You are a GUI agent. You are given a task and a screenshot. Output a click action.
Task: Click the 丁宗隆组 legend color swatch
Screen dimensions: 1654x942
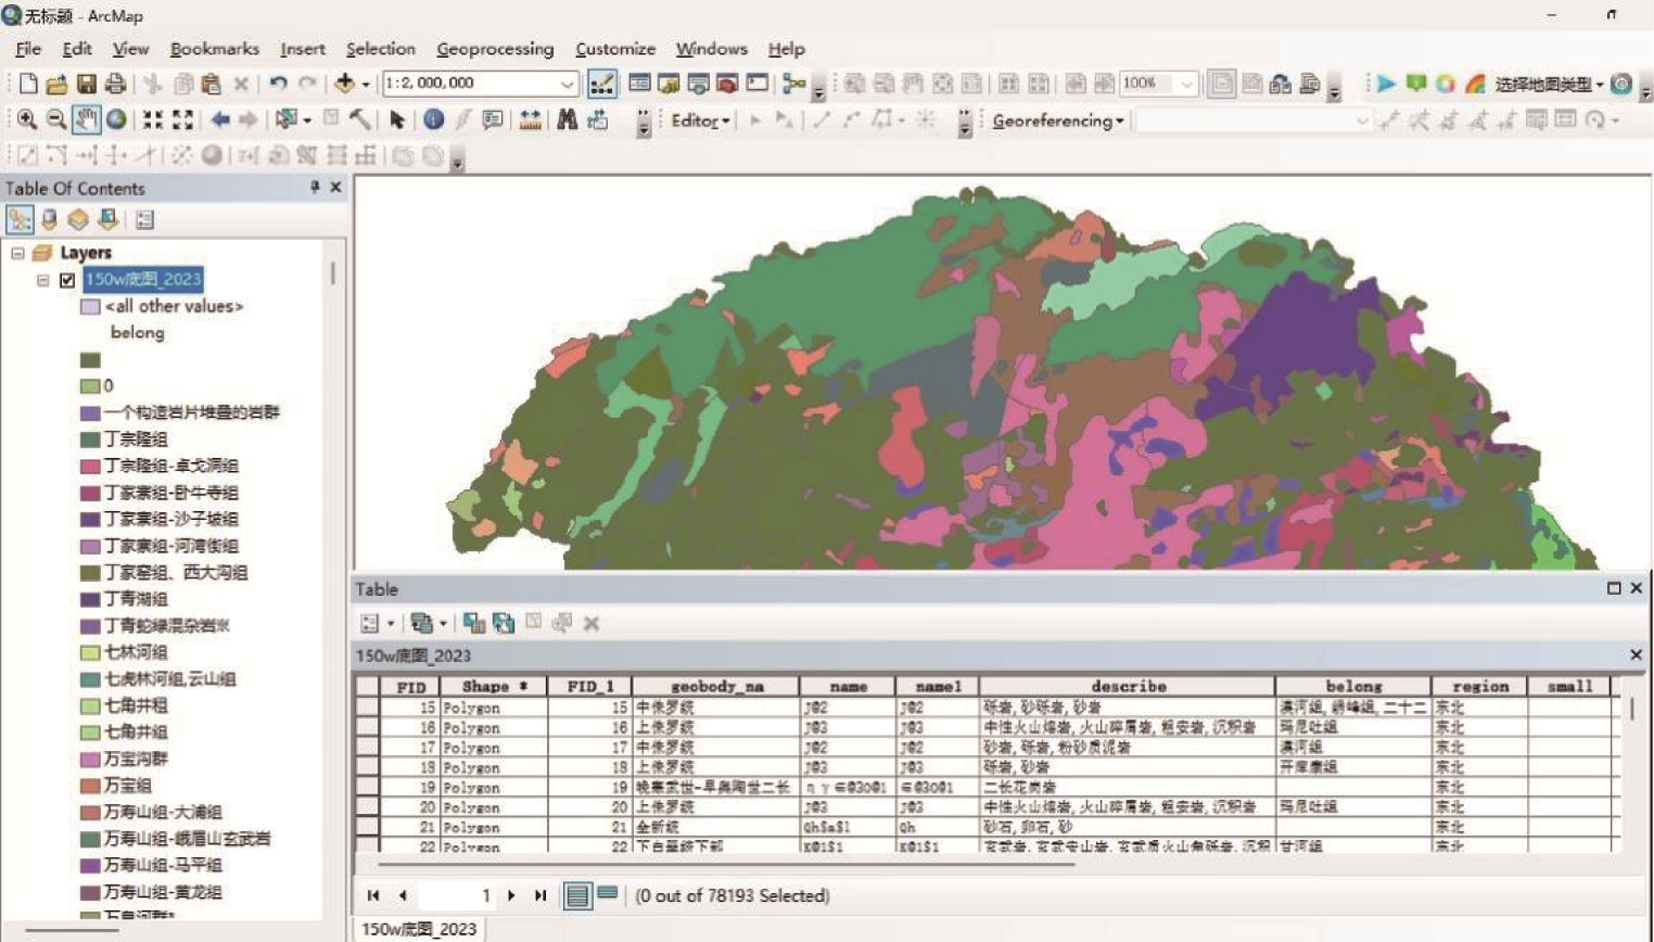coord(90,439)
